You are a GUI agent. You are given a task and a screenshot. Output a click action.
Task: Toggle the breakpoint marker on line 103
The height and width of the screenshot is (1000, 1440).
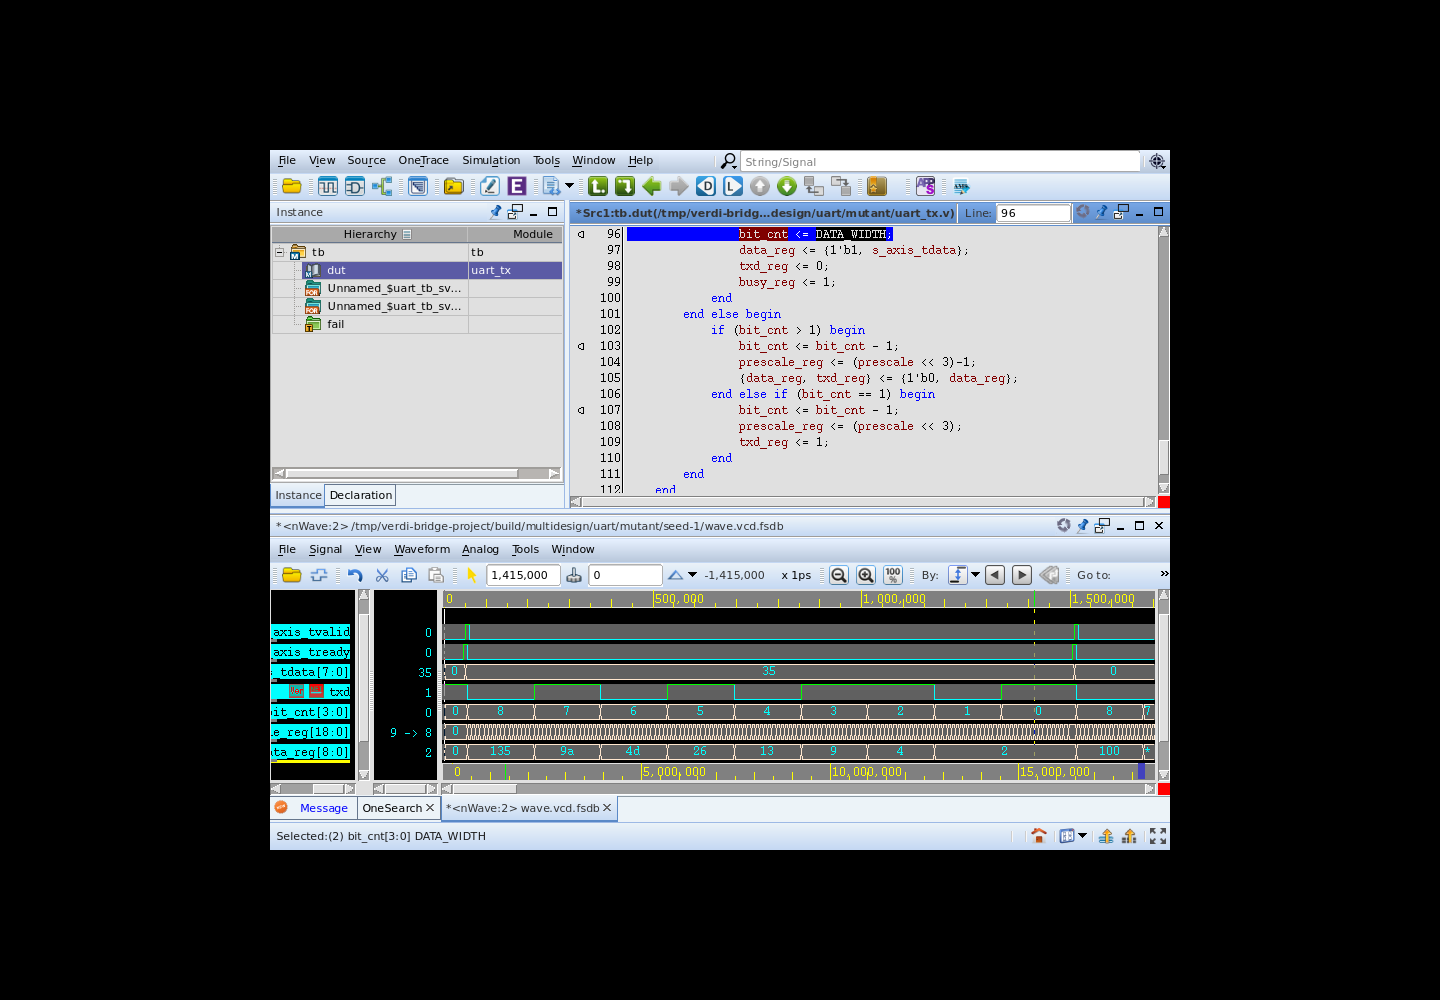point(581,346)
